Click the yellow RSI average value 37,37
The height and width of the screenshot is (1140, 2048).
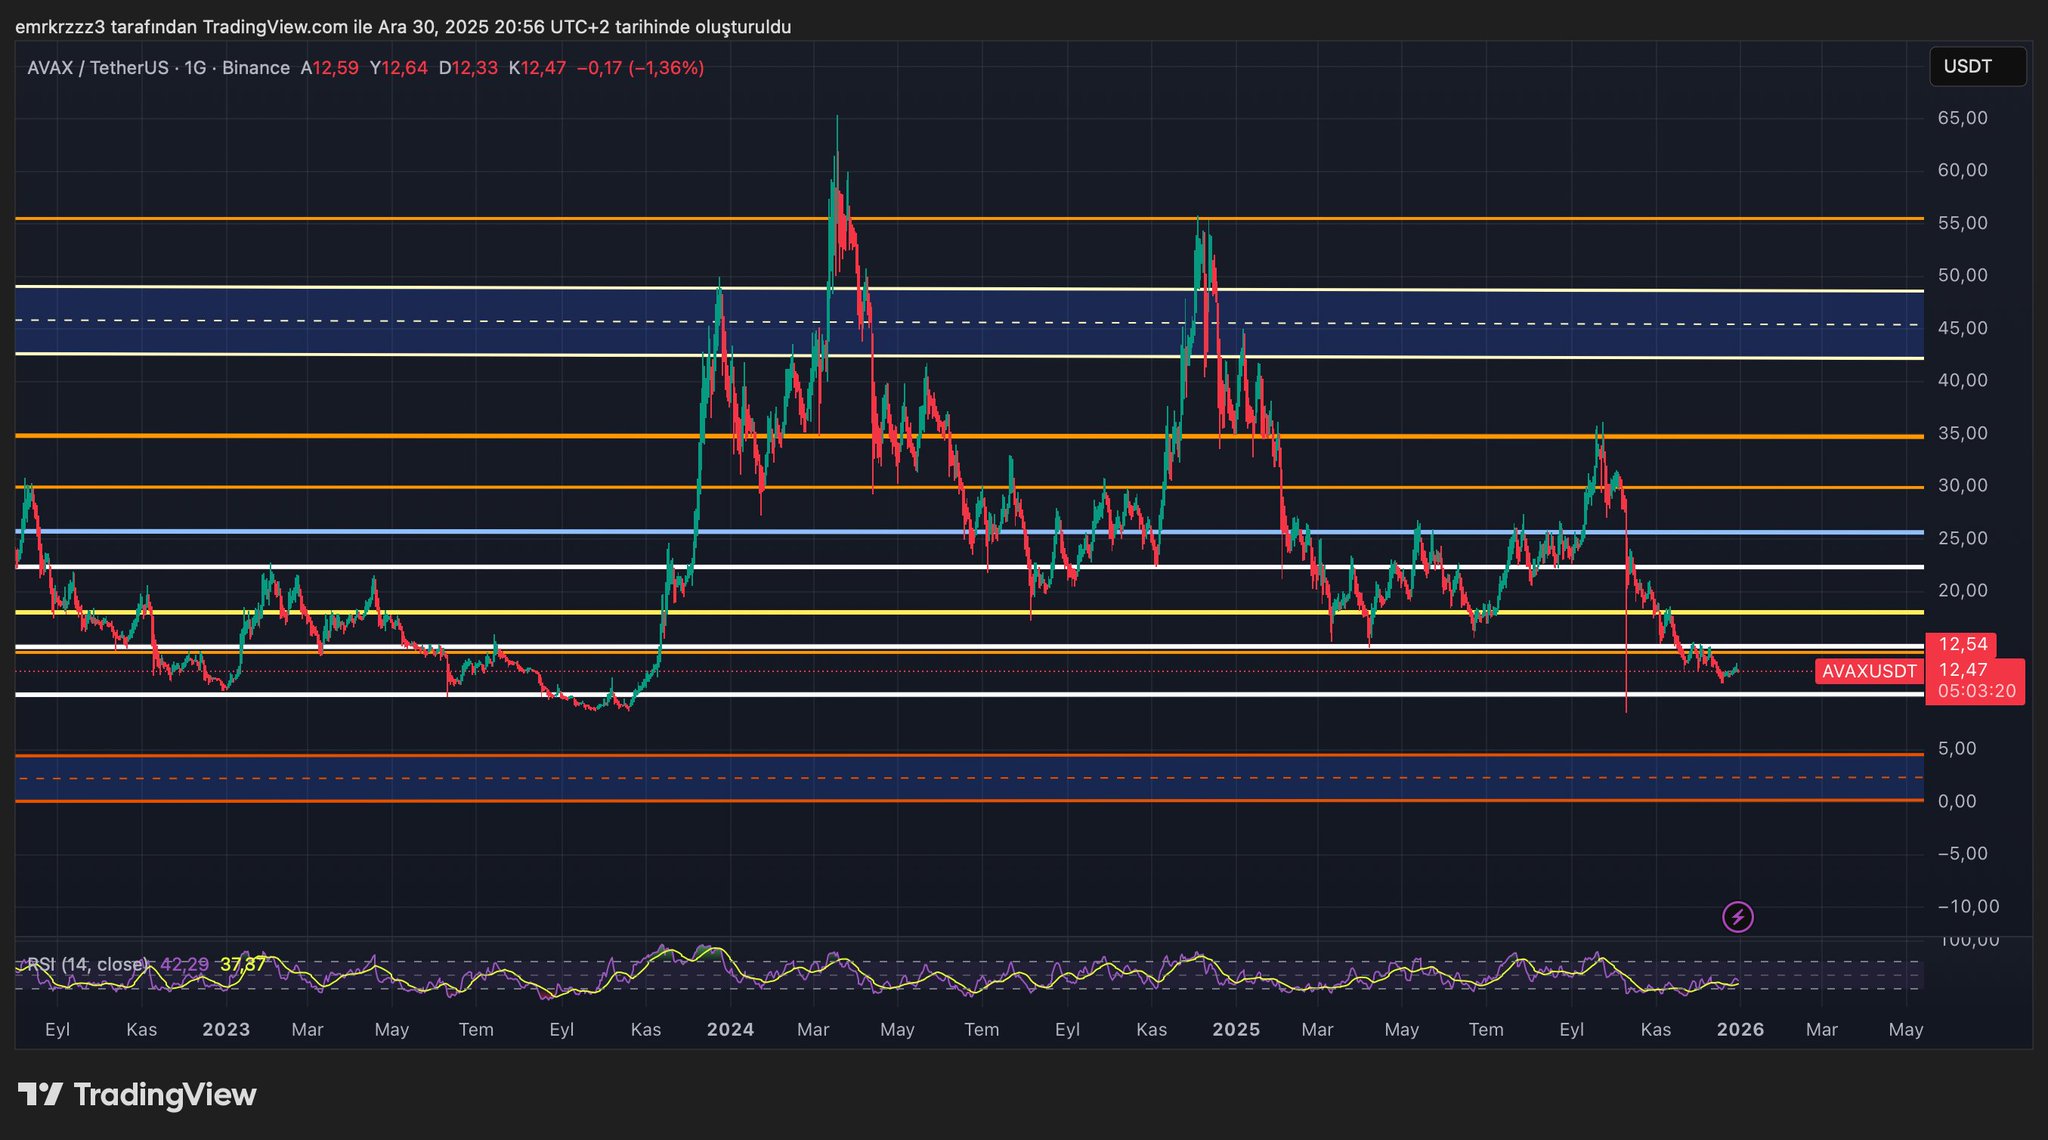(243, 964)
